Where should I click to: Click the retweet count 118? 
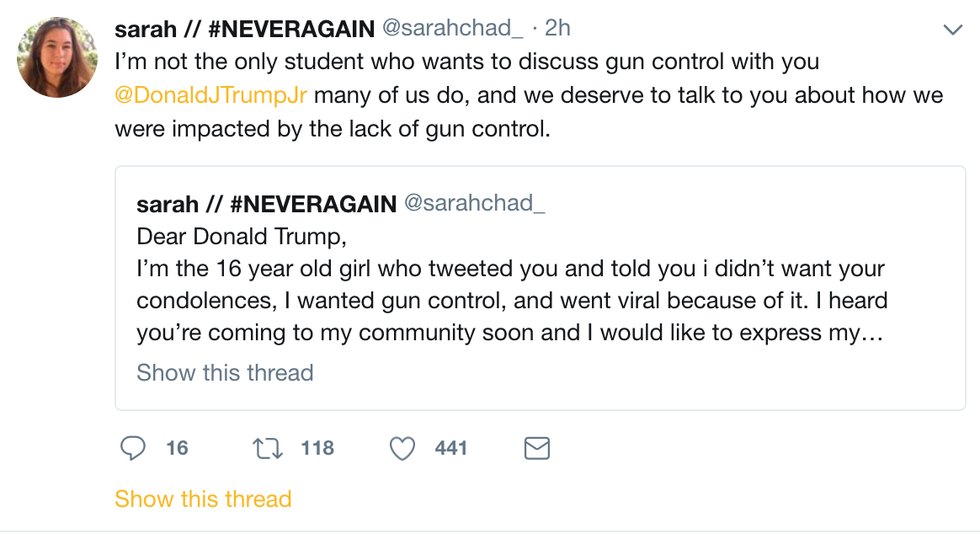coord(317,448)
